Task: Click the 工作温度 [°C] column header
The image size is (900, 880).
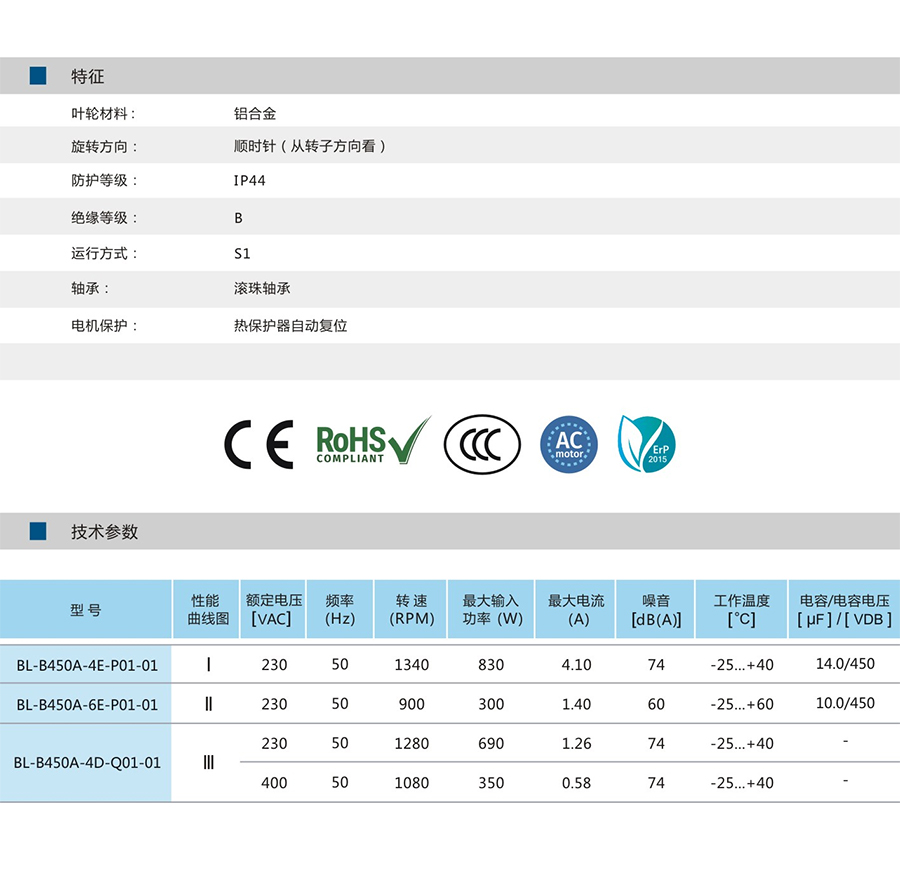Action: point(742,610)
